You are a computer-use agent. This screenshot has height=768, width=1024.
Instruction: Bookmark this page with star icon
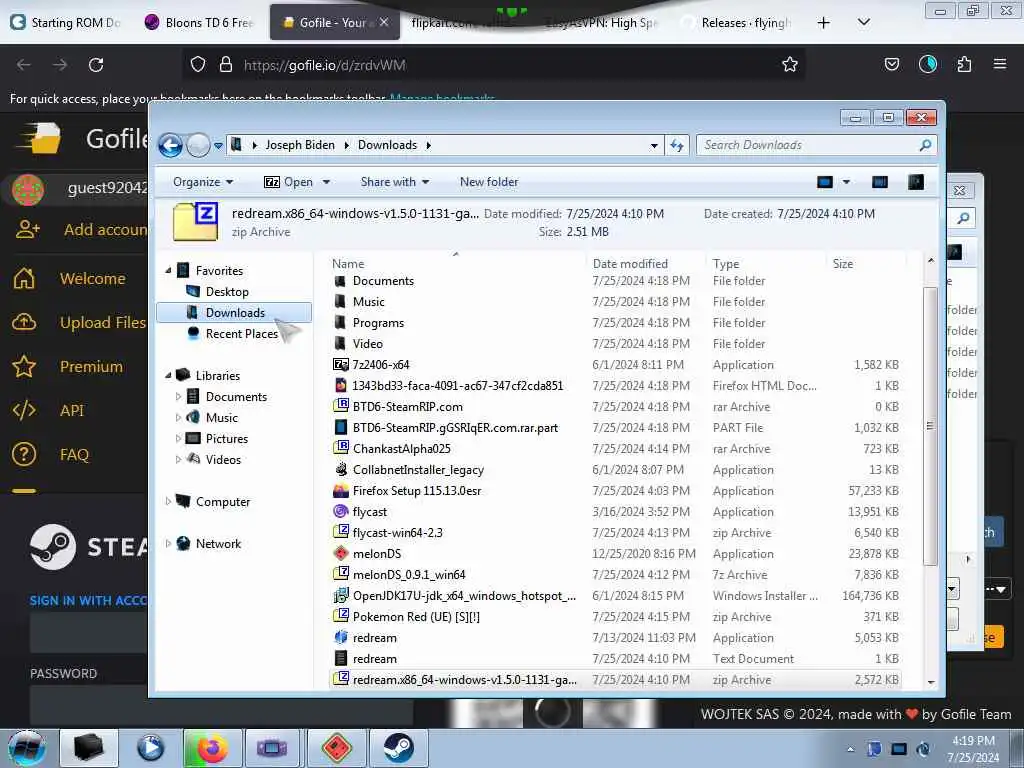coord(790,65)
